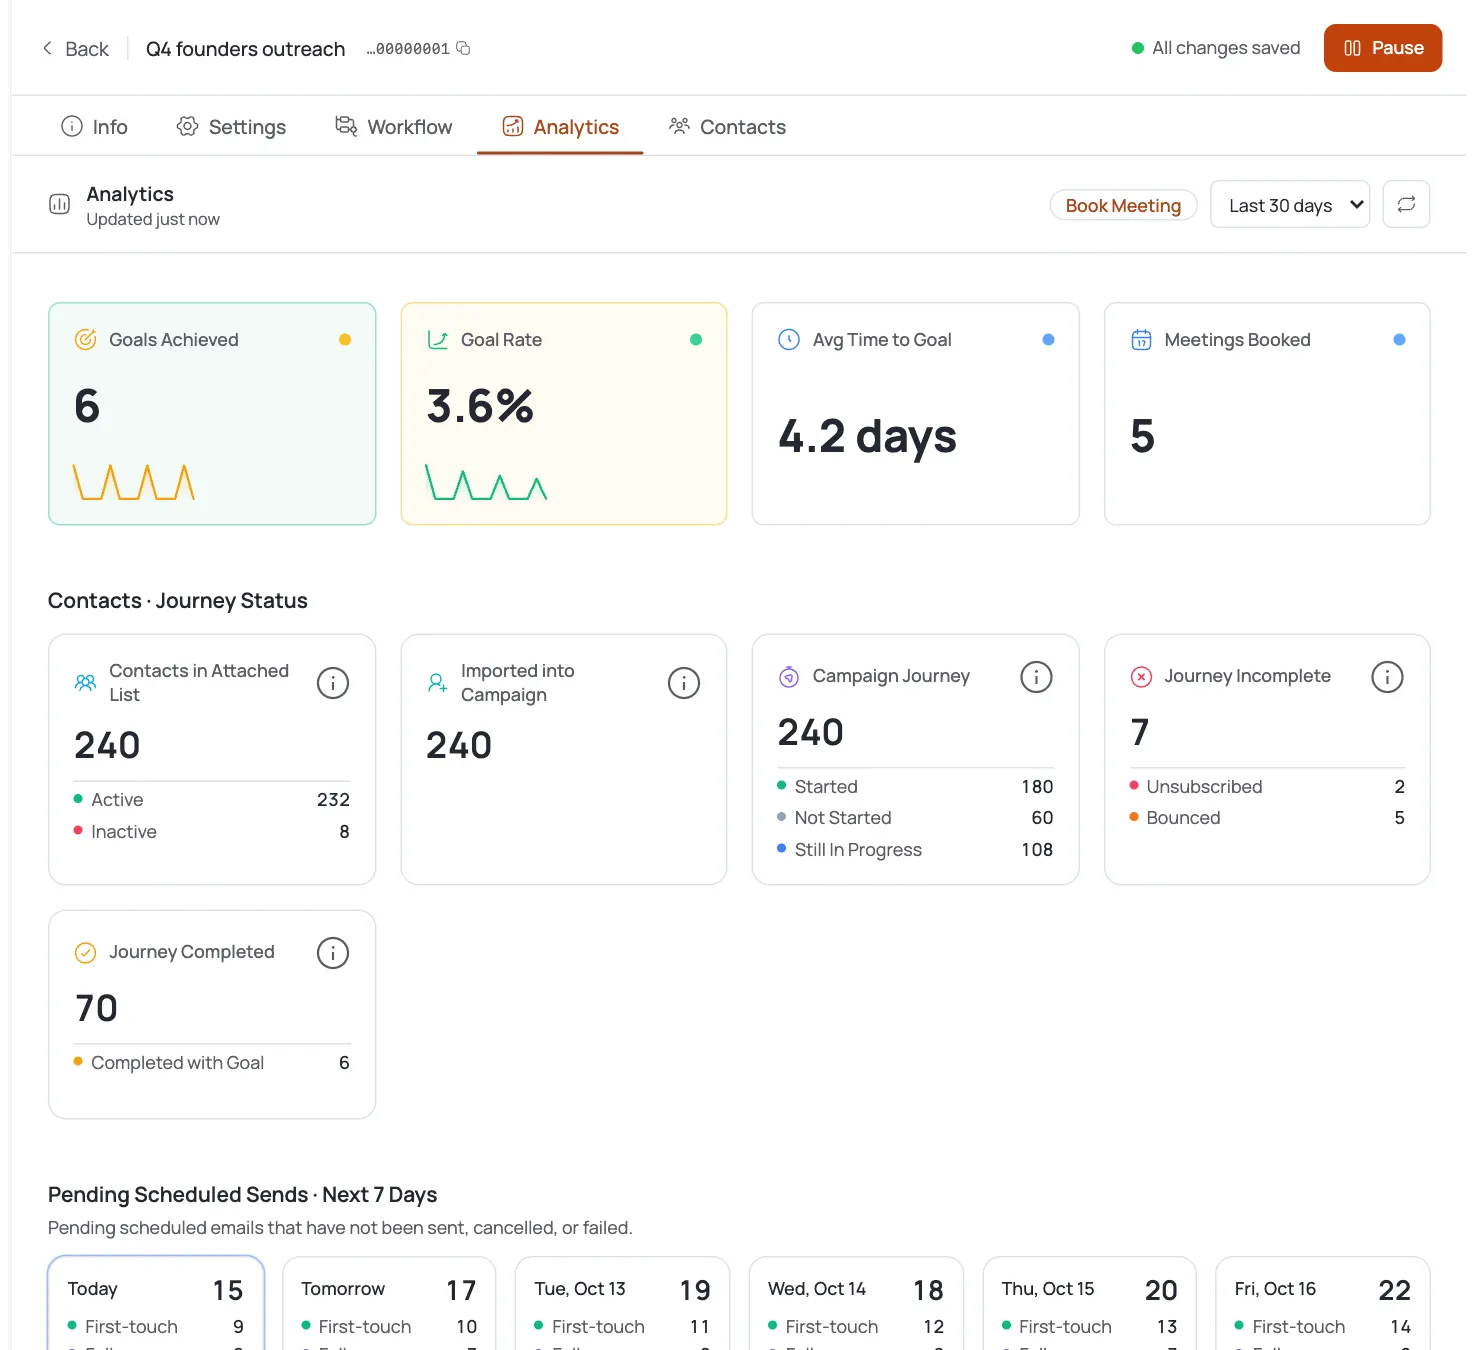Image resolution: width=1484 pixels, height=1350 pixels.
Task: Select the Today pending sends card
Action: click(x=156, y=1303)
